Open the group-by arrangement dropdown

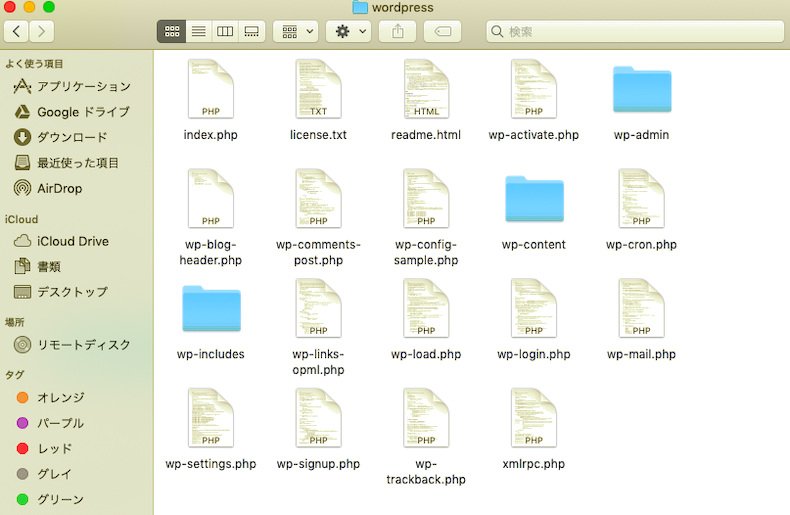(296, 32)
